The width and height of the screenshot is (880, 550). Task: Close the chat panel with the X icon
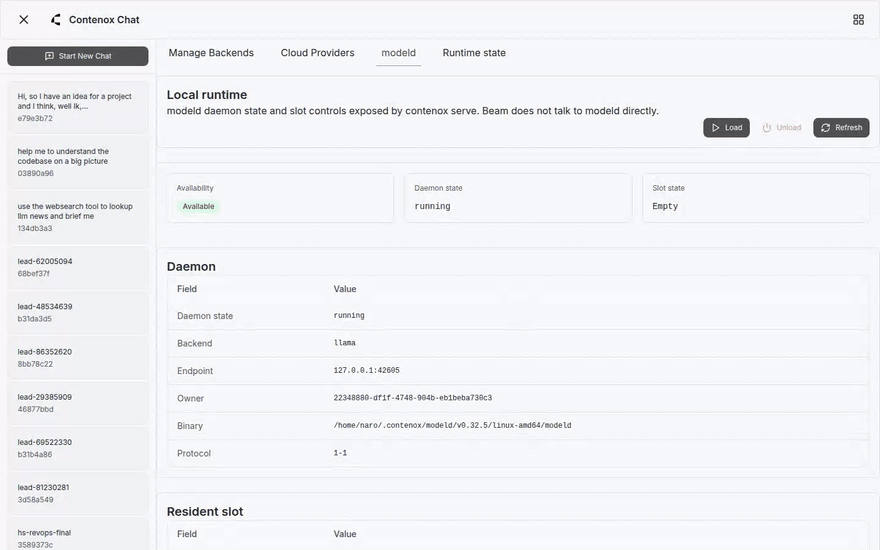coord(24,20)
